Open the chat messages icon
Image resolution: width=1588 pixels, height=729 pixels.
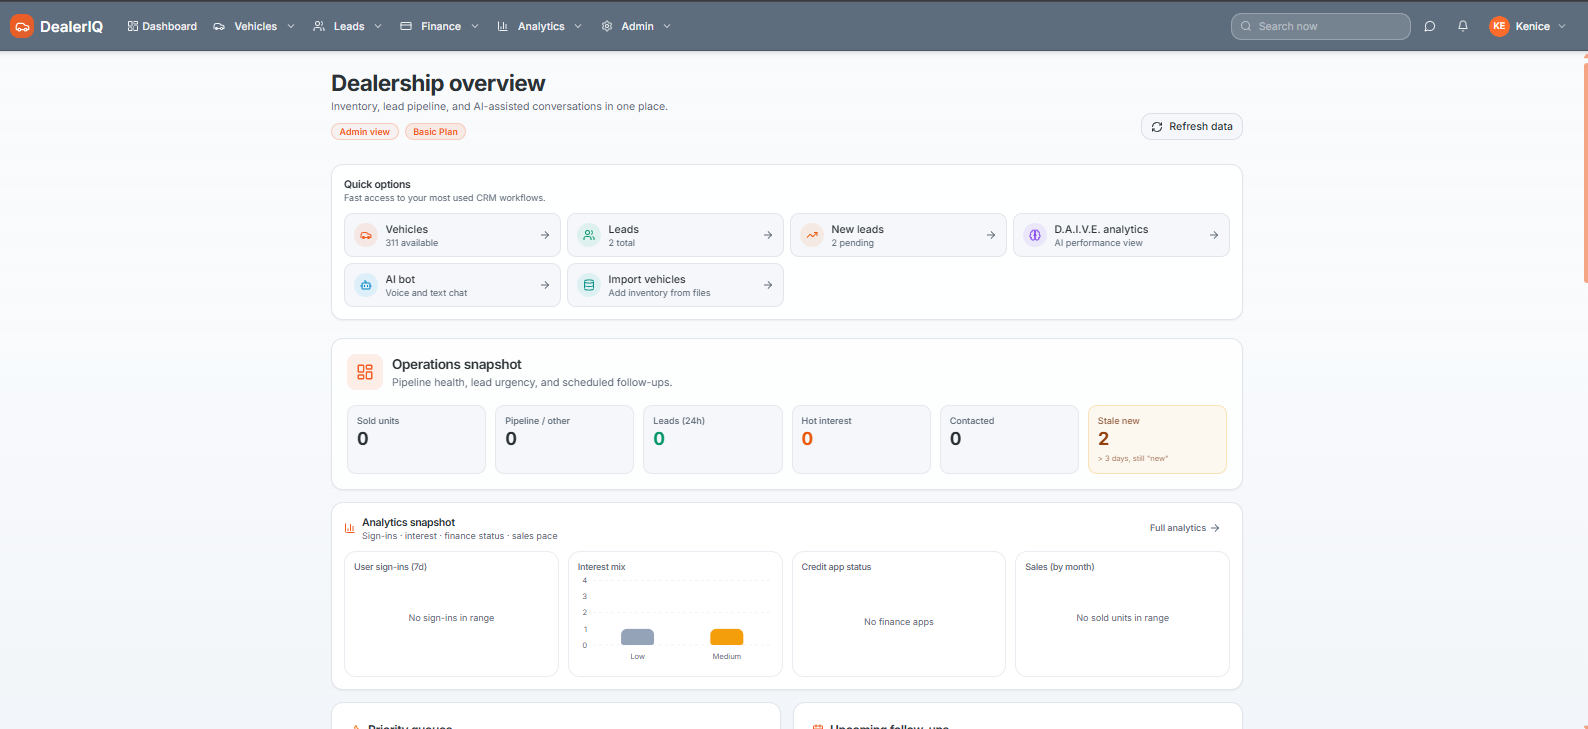(x=1430, y=26)
